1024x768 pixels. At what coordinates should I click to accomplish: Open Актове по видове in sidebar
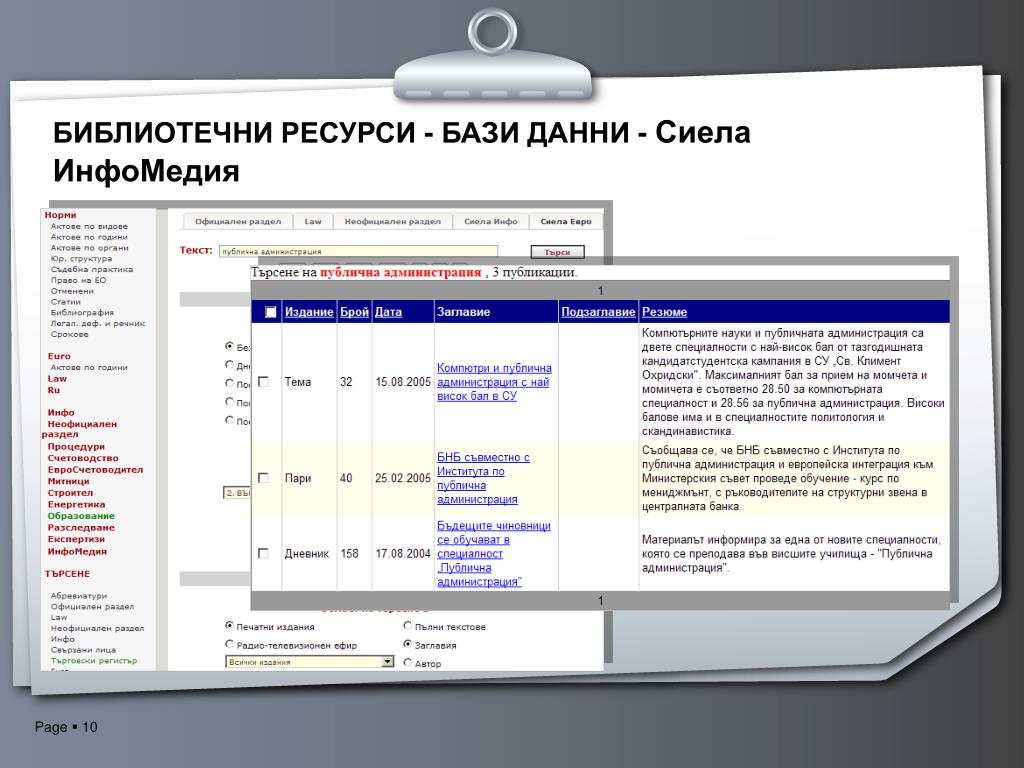[89, 226]
